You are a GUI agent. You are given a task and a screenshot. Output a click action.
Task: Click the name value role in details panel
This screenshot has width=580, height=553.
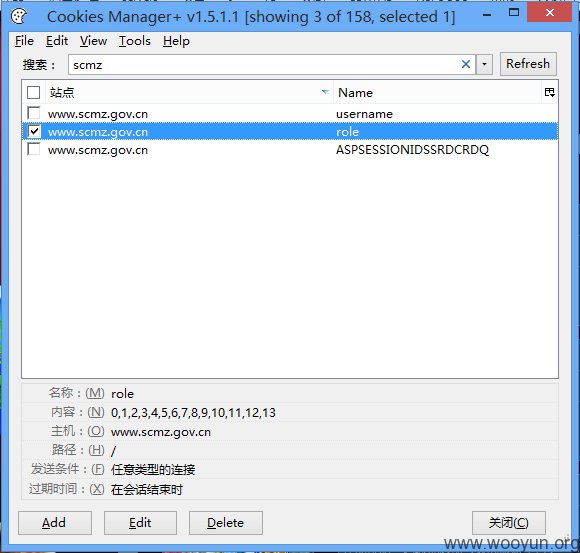(x=122, y=393)
